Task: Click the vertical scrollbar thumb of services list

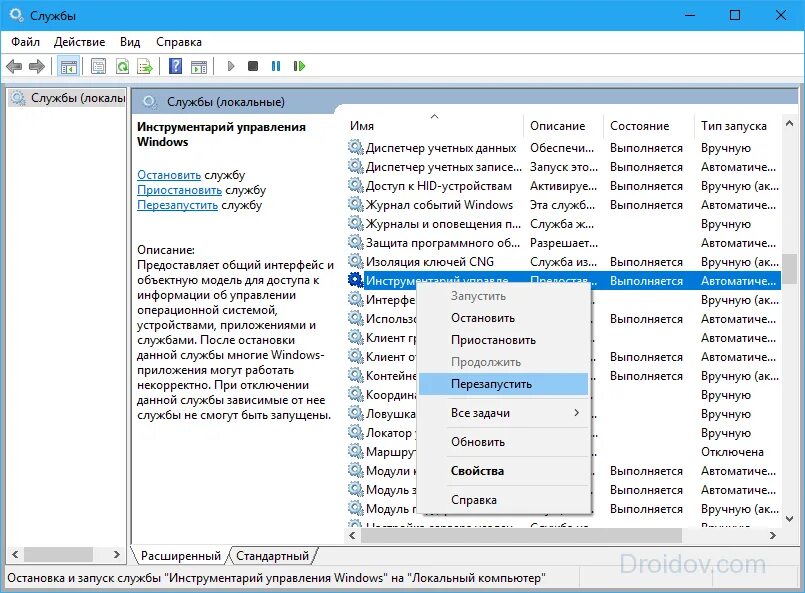Action: (790, 269)
